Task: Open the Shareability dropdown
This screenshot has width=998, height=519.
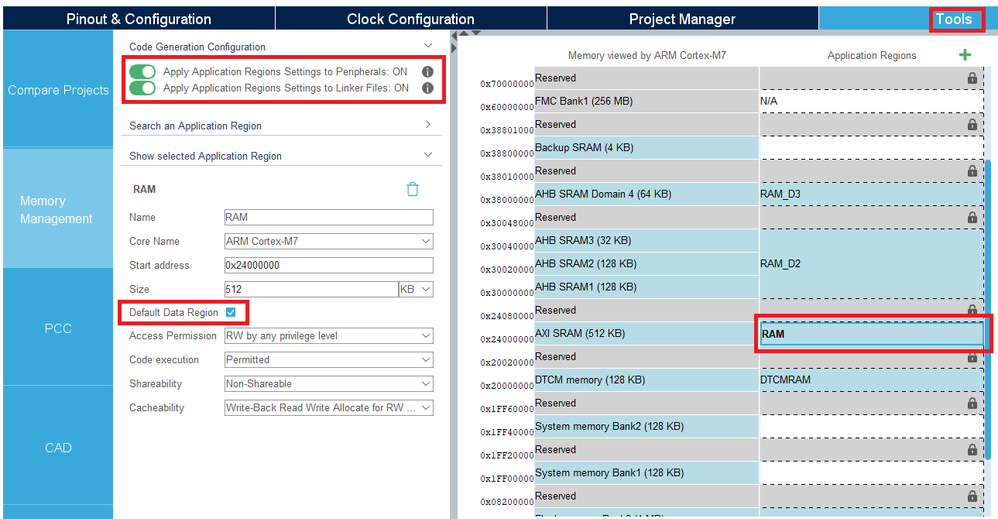Action: click(328, 384)
